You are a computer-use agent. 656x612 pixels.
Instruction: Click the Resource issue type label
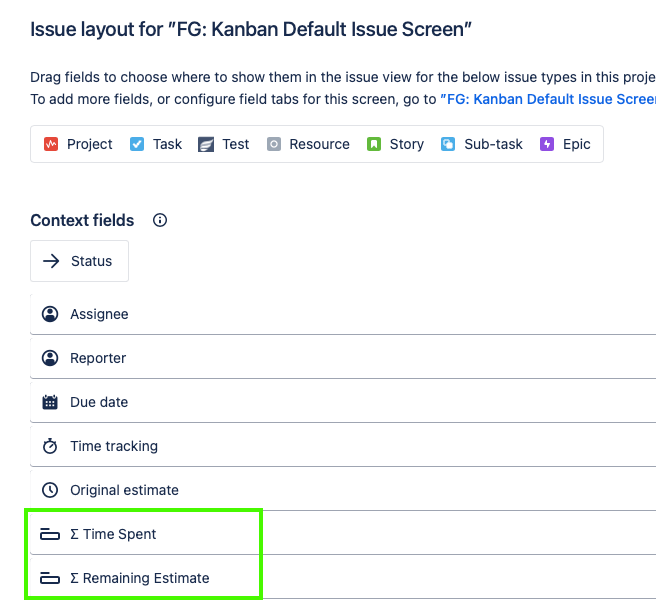[320, 144]
